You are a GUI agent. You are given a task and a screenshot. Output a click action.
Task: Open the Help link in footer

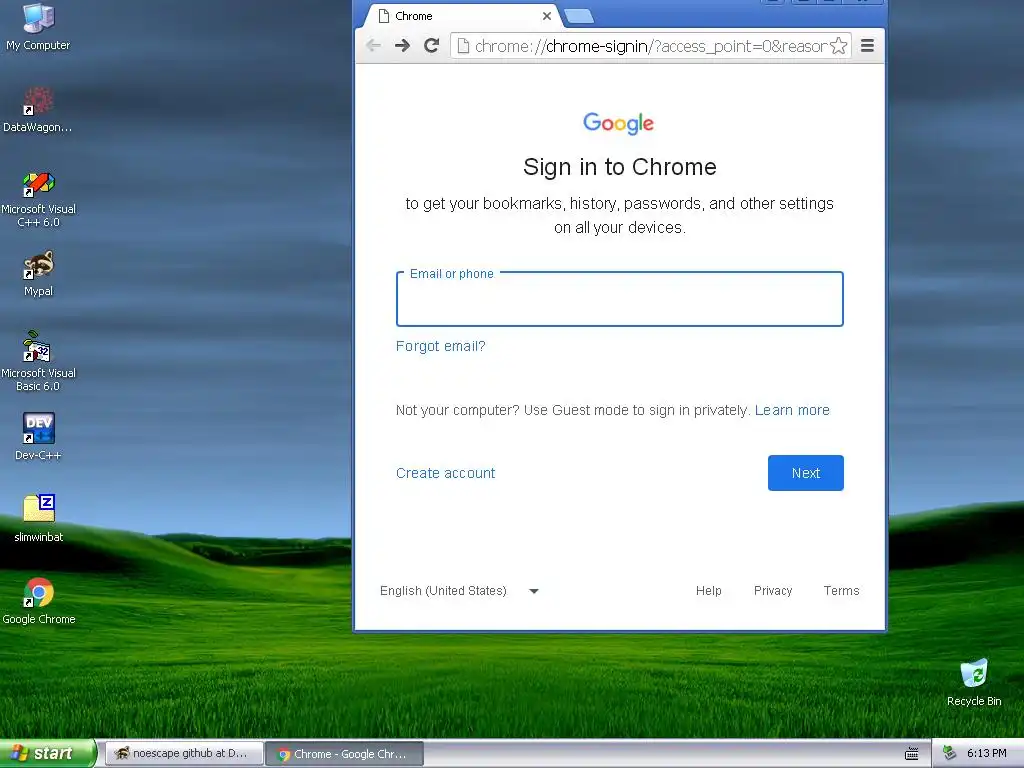pos(709,591)
